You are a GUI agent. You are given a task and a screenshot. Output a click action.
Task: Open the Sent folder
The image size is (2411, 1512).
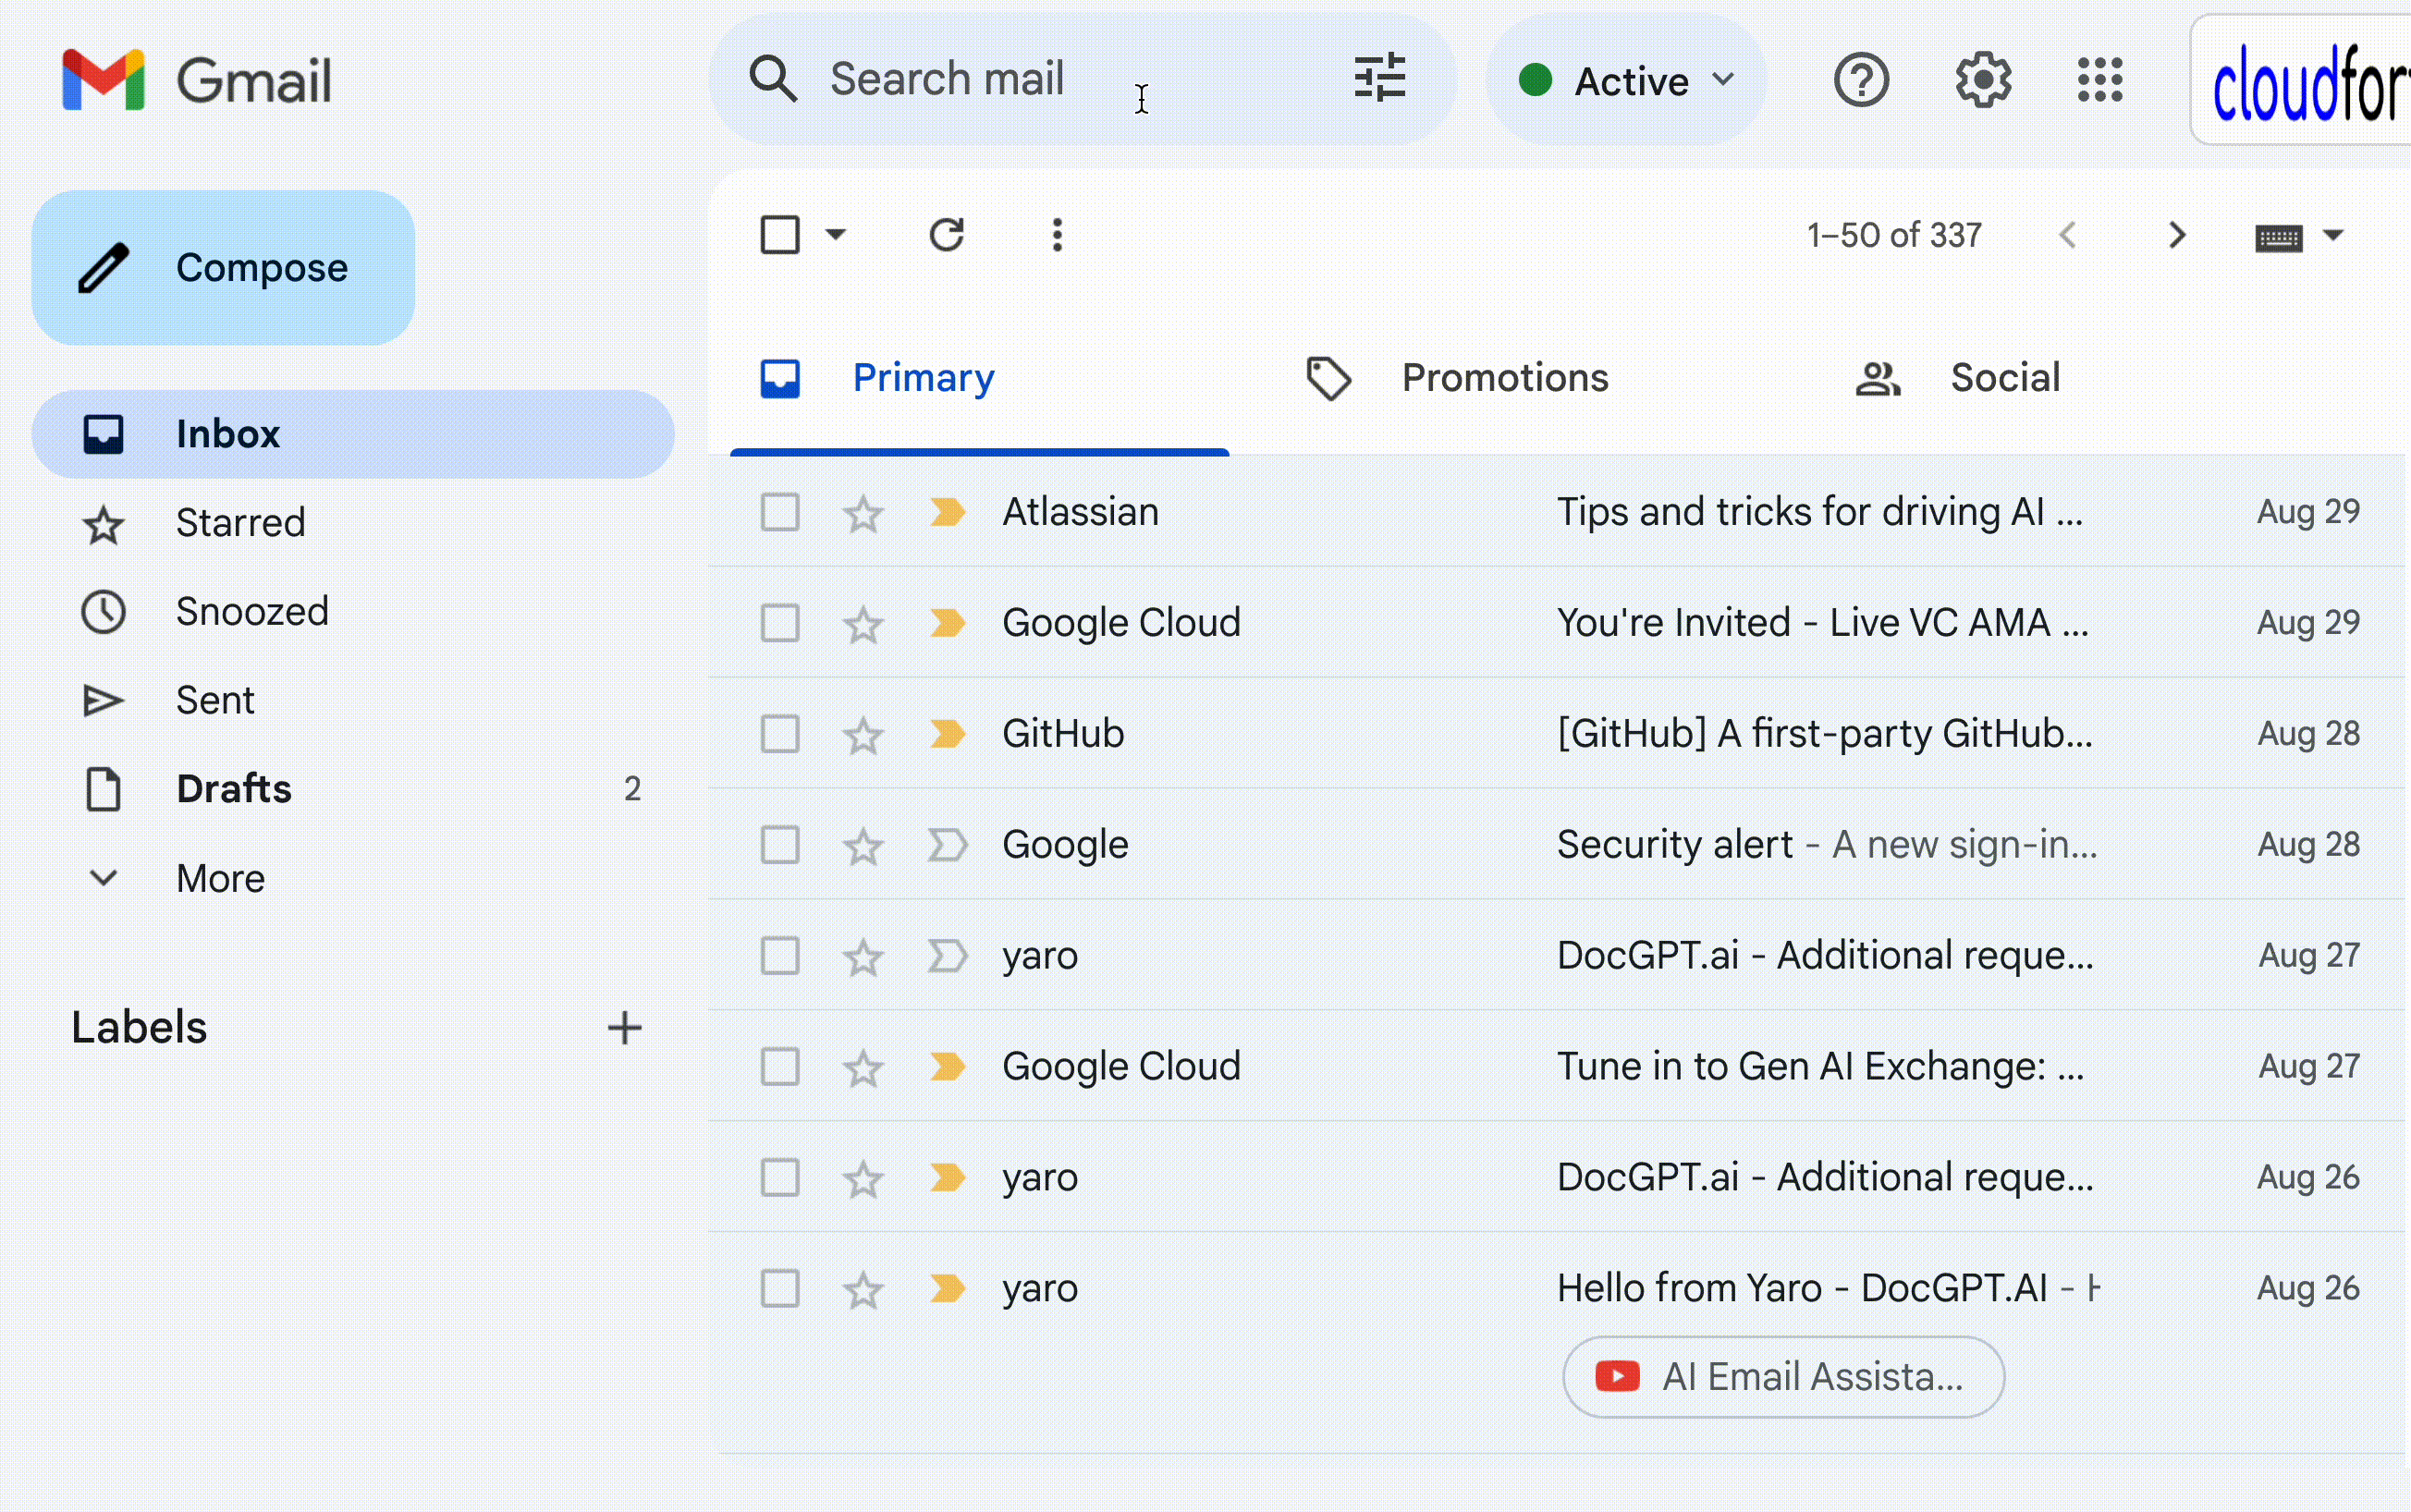(x=353, y=700)
